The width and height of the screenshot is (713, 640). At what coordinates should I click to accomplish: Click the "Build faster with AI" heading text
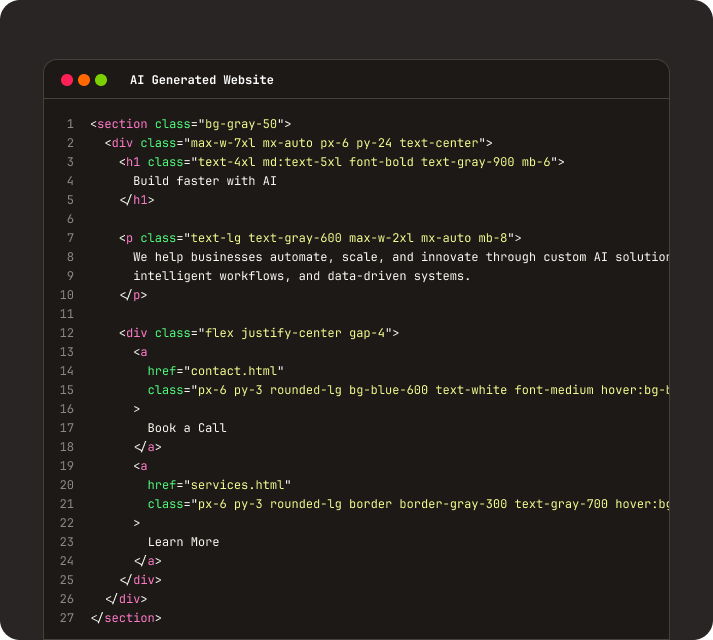point(205,181)
